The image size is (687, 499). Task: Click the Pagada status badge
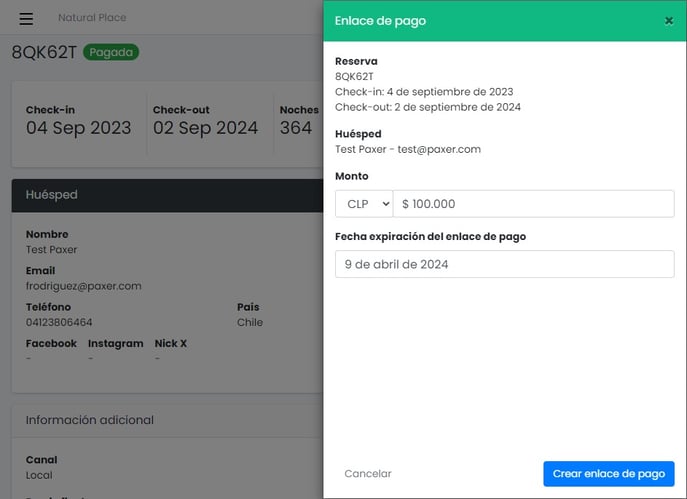[111, 52]
